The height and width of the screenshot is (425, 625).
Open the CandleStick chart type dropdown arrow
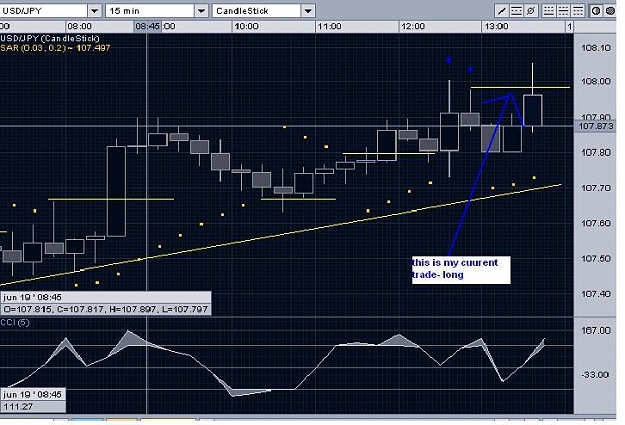(x=308, y=11)
